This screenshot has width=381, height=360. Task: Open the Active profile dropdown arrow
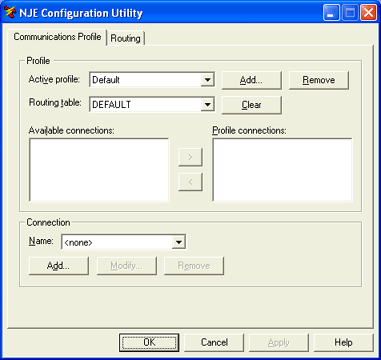point(208,80)
